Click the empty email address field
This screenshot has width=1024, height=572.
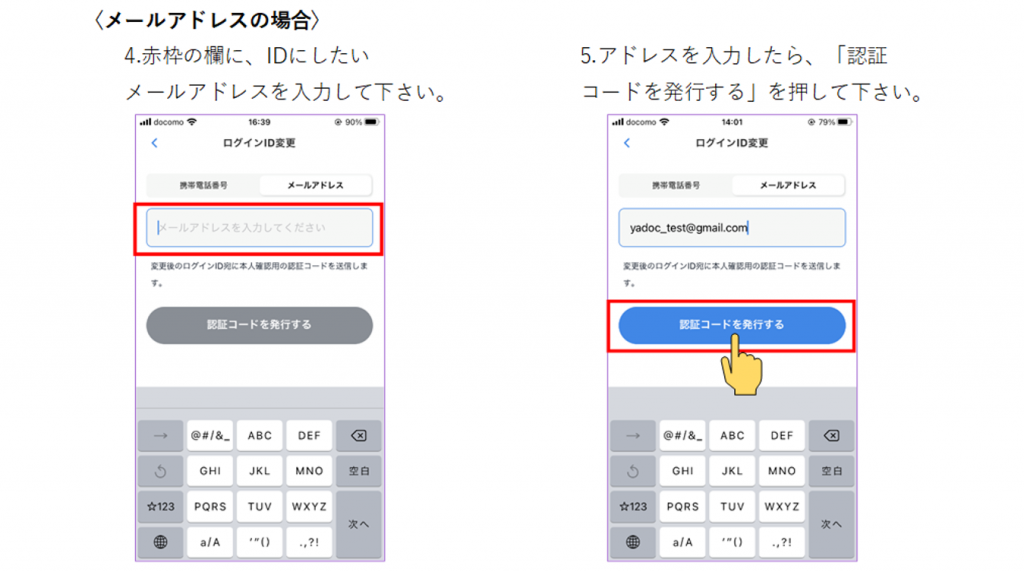(x=259, y=228)
